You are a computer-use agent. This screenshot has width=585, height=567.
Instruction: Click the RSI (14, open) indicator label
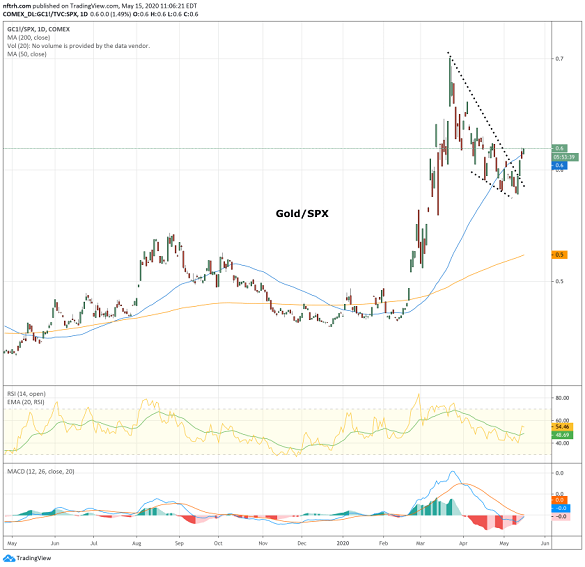tap(26, 394)
